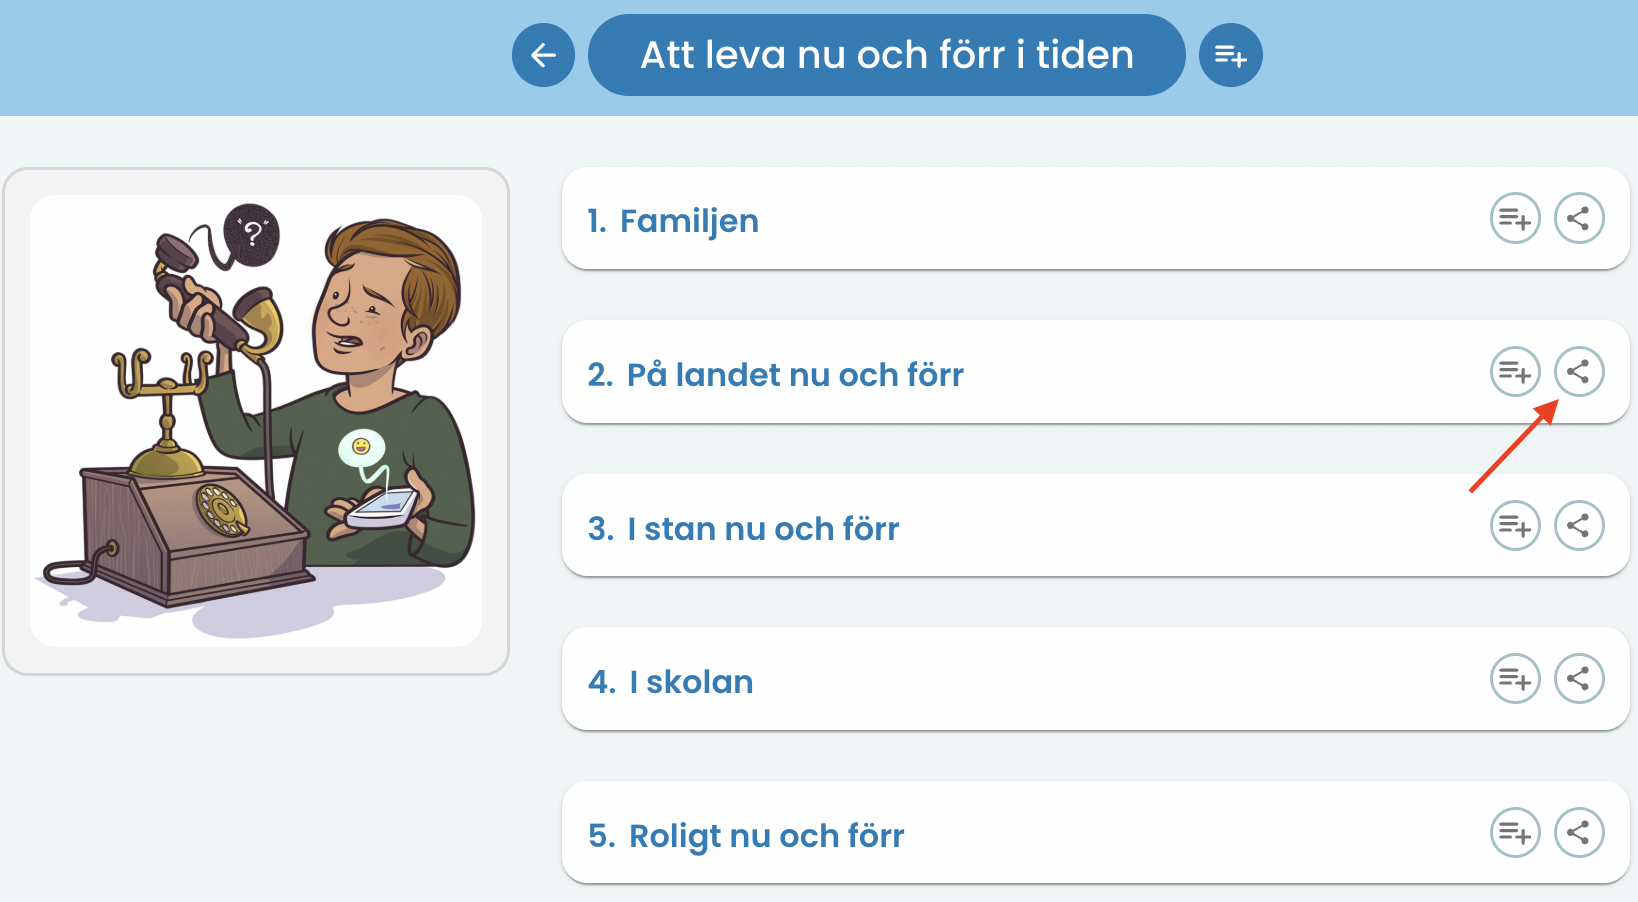This screenshot has height=902, width=1638.
Task: Share I stan nu och förr
Action: coord(1579,526)
